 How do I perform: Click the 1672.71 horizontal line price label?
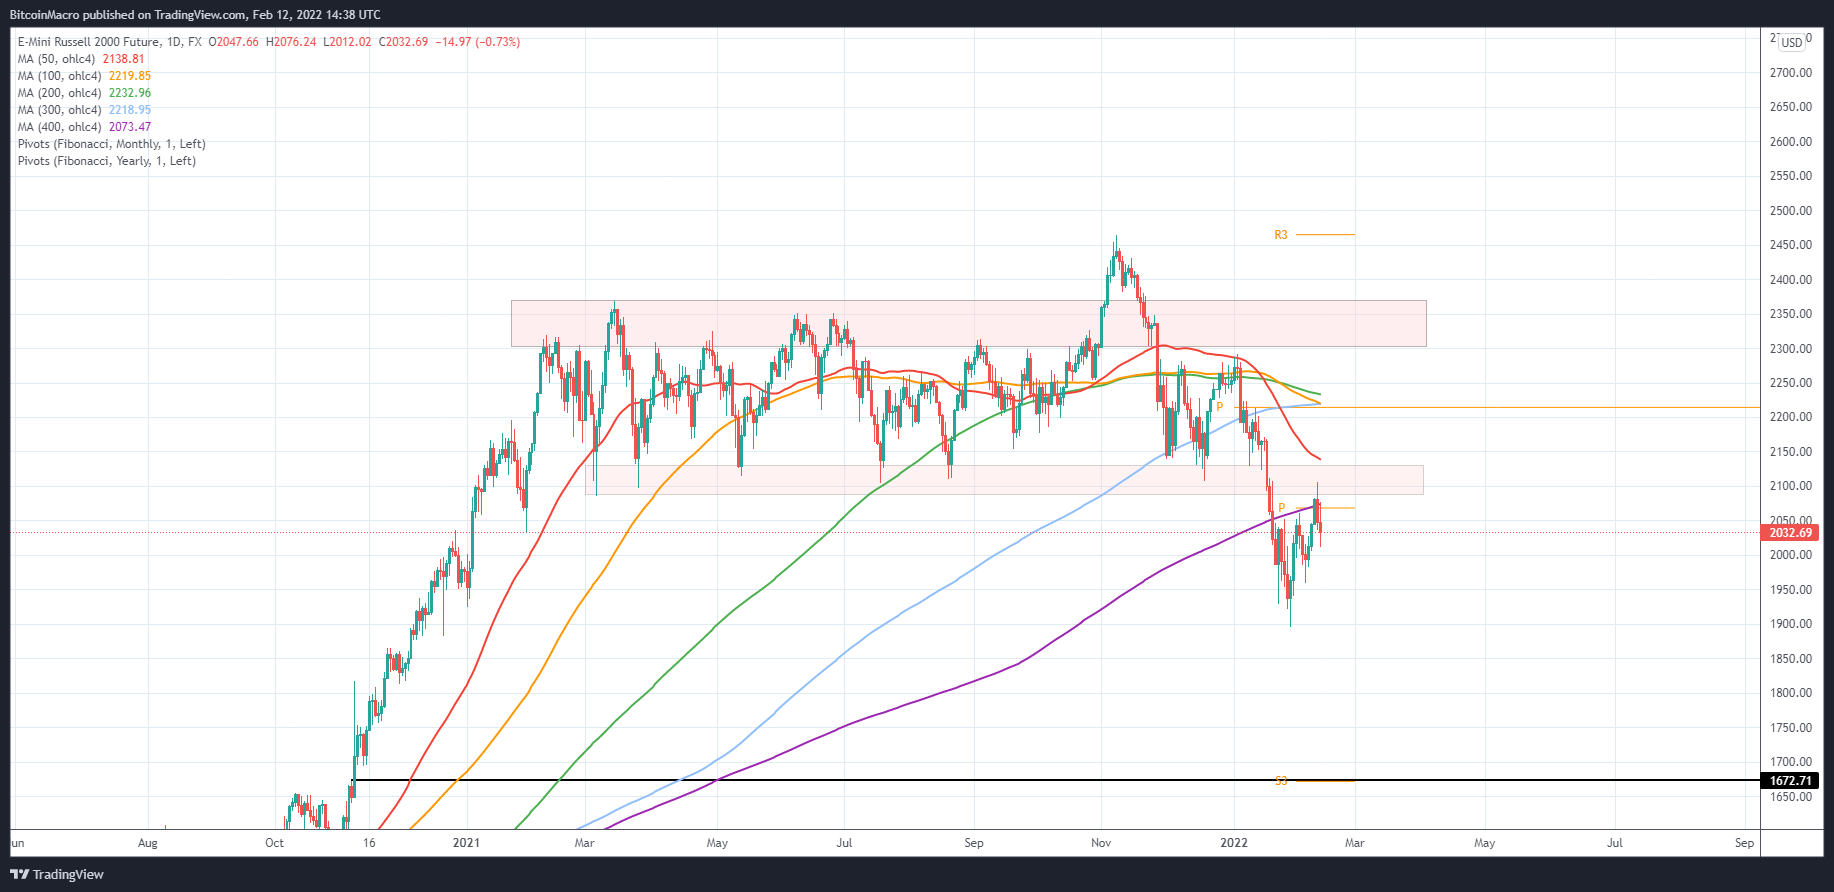1790,781
